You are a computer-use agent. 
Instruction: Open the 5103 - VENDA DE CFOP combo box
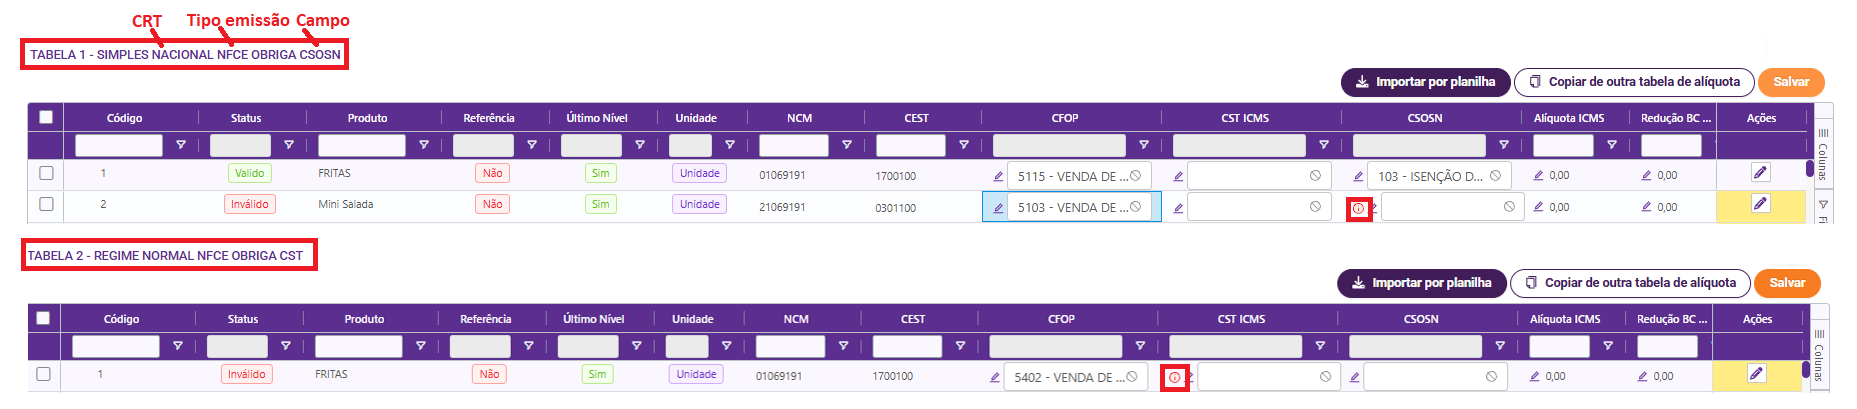click(1070, 208)
